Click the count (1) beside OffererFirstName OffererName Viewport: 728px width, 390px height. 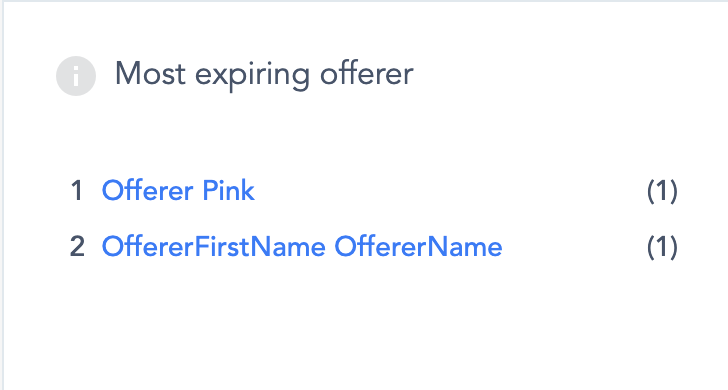coord(662,247)
